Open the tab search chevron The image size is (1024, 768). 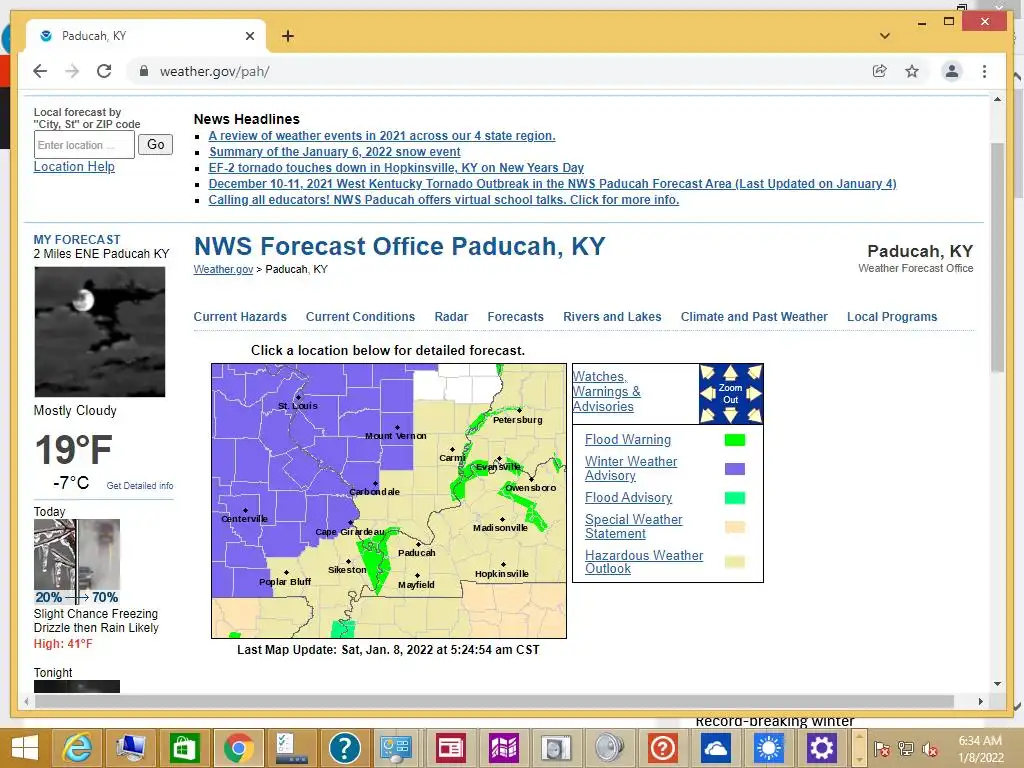(x=884, y=36)
